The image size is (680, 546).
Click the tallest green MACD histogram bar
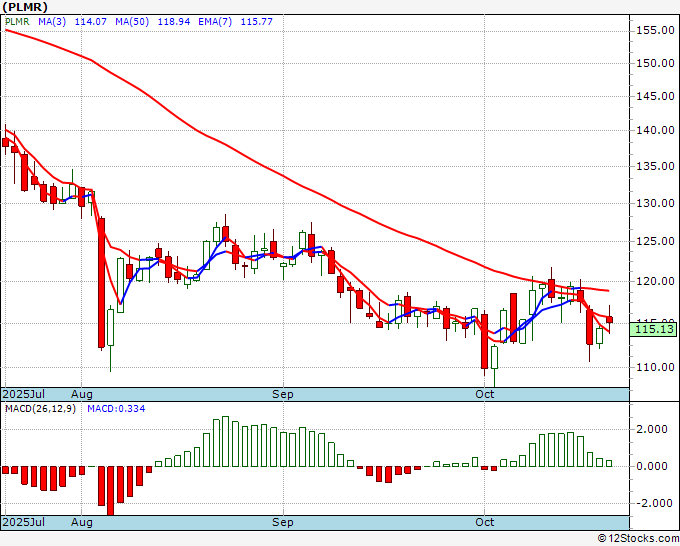click(226, 441)
